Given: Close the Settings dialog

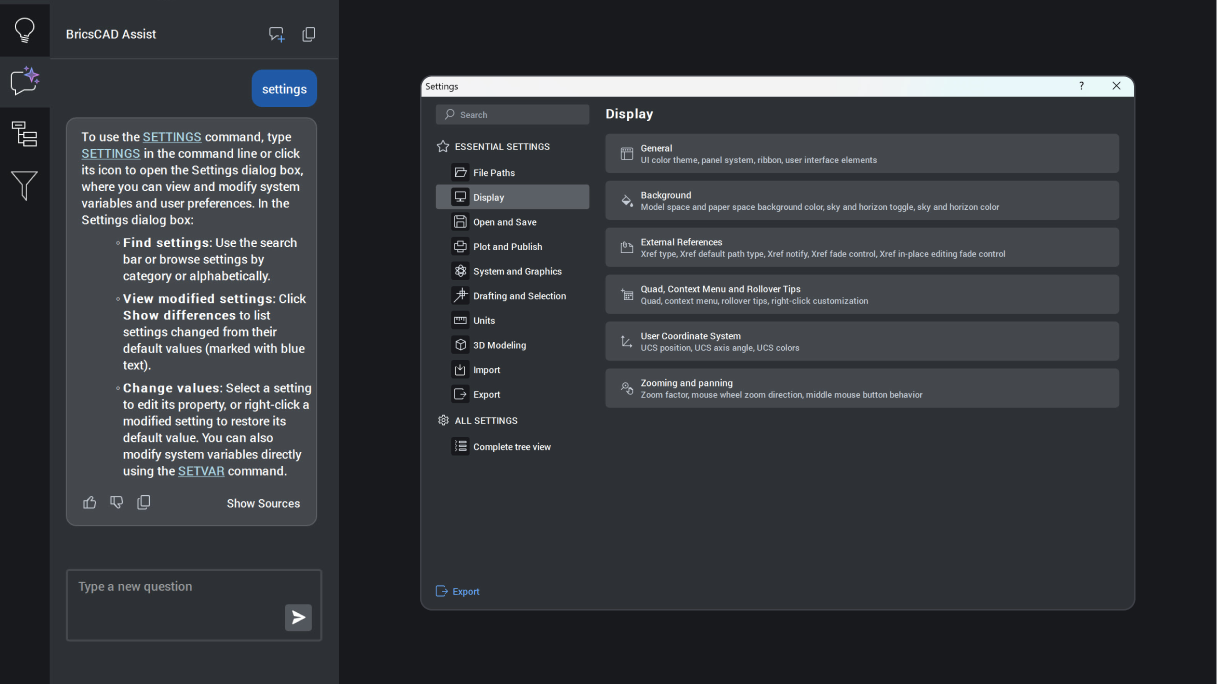Looking at the screenshot, I should pyautogui.click(x=1116, y=86).
